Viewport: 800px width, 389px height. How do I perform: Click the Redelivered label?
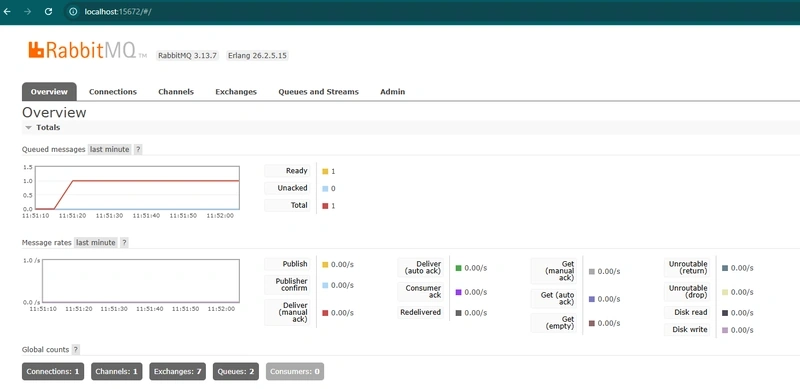click(x=420, y=312)
